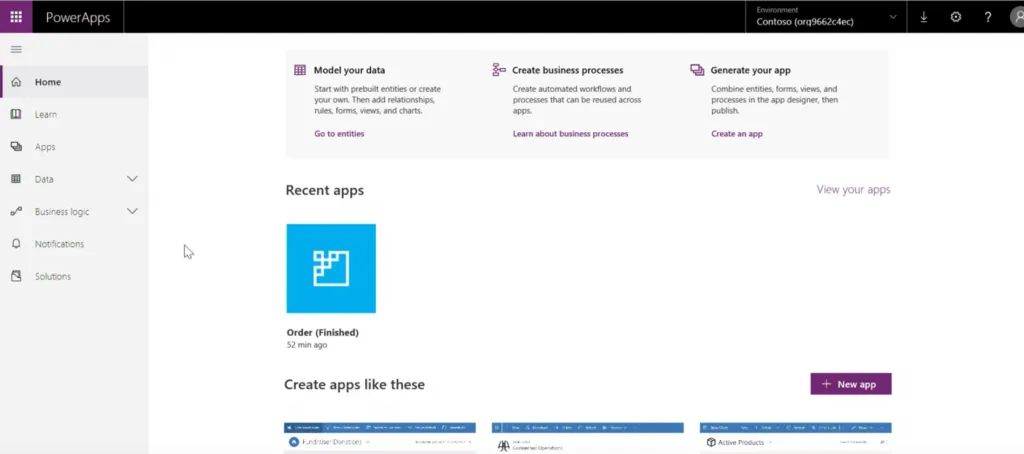Click the Generate your app heading

[750, 70]
